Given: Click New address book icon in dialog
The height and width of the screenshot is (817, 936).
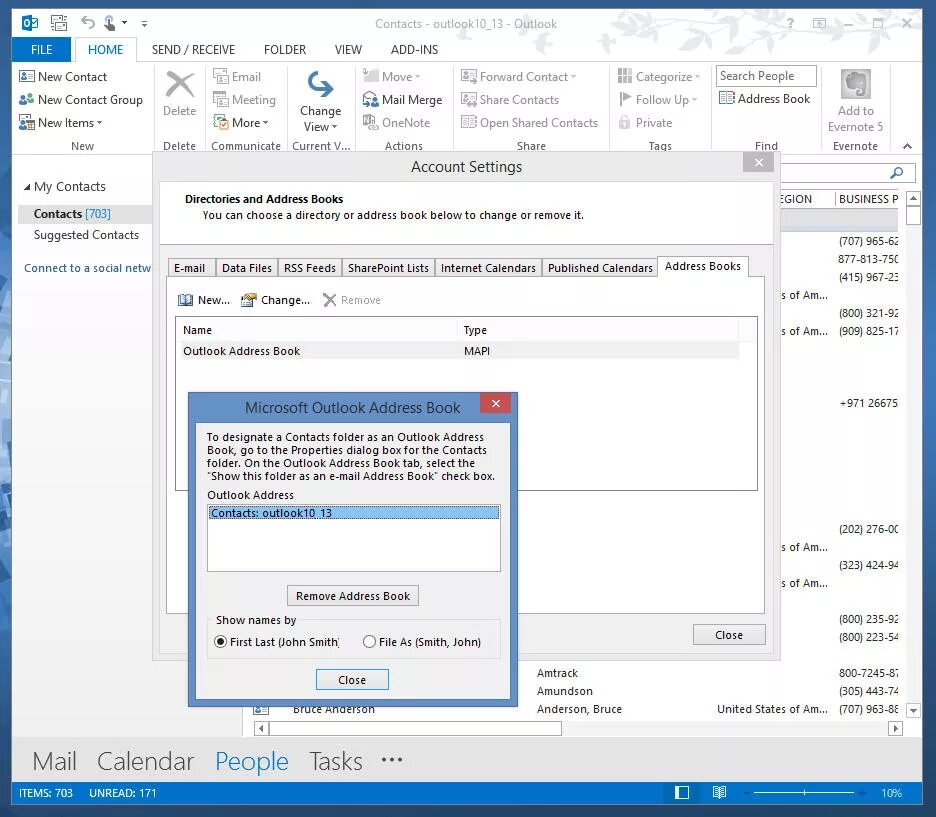Looking at the screenshot, I should 185,300.
